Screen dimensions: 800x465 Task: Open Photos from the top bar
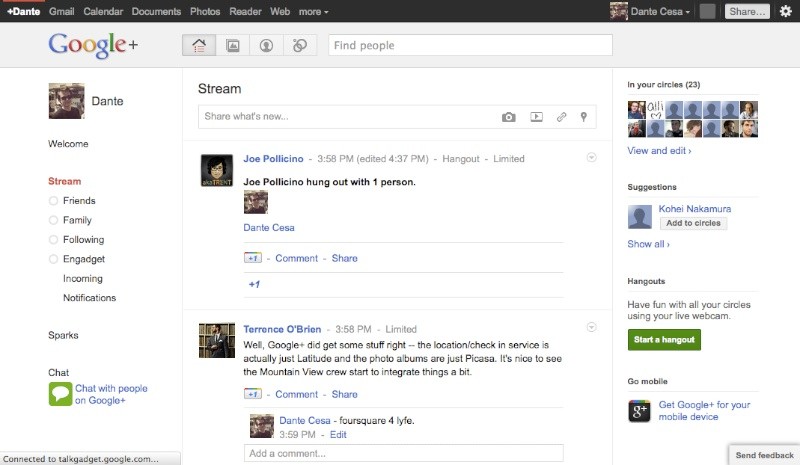[x=205, y=11]
